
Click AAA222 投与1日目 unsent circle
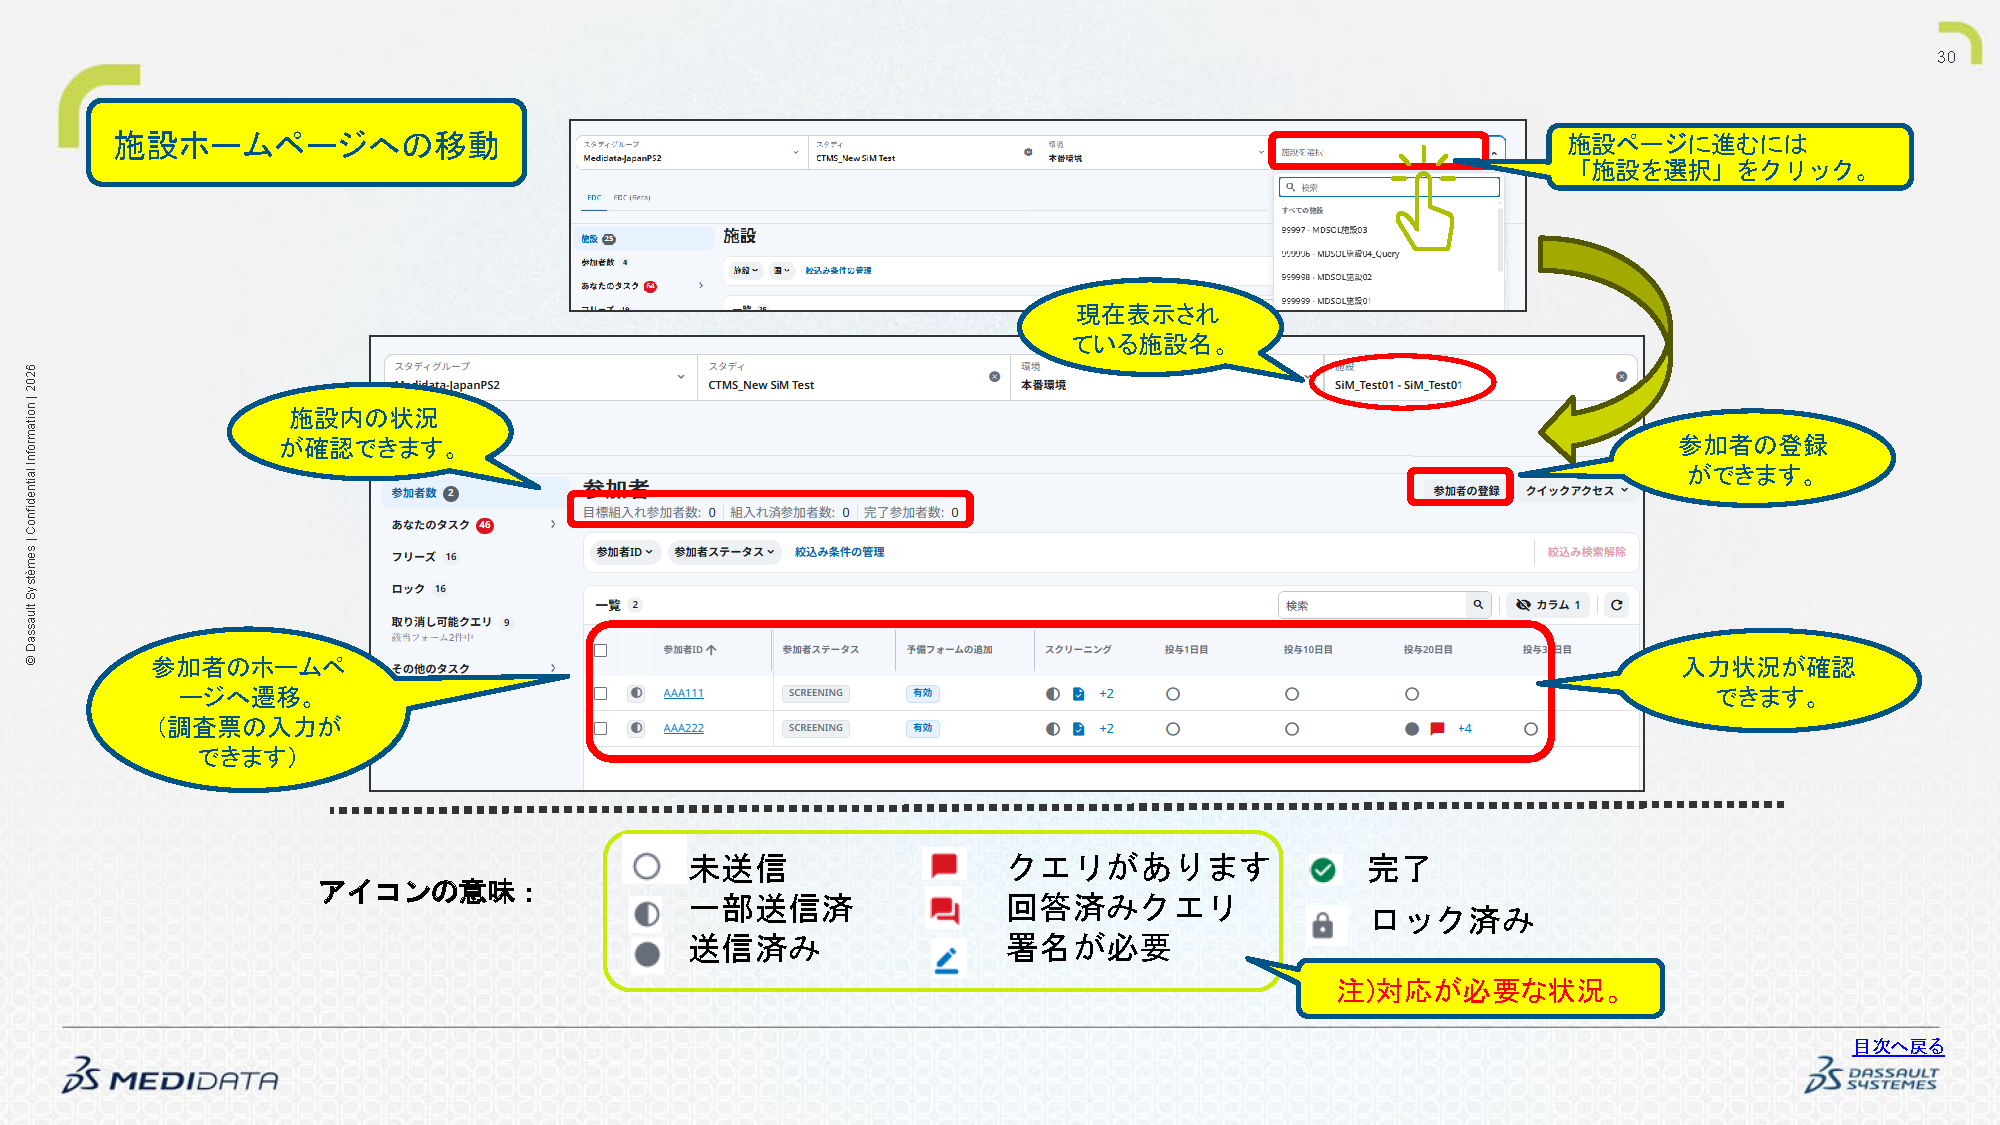[1173, 729]
